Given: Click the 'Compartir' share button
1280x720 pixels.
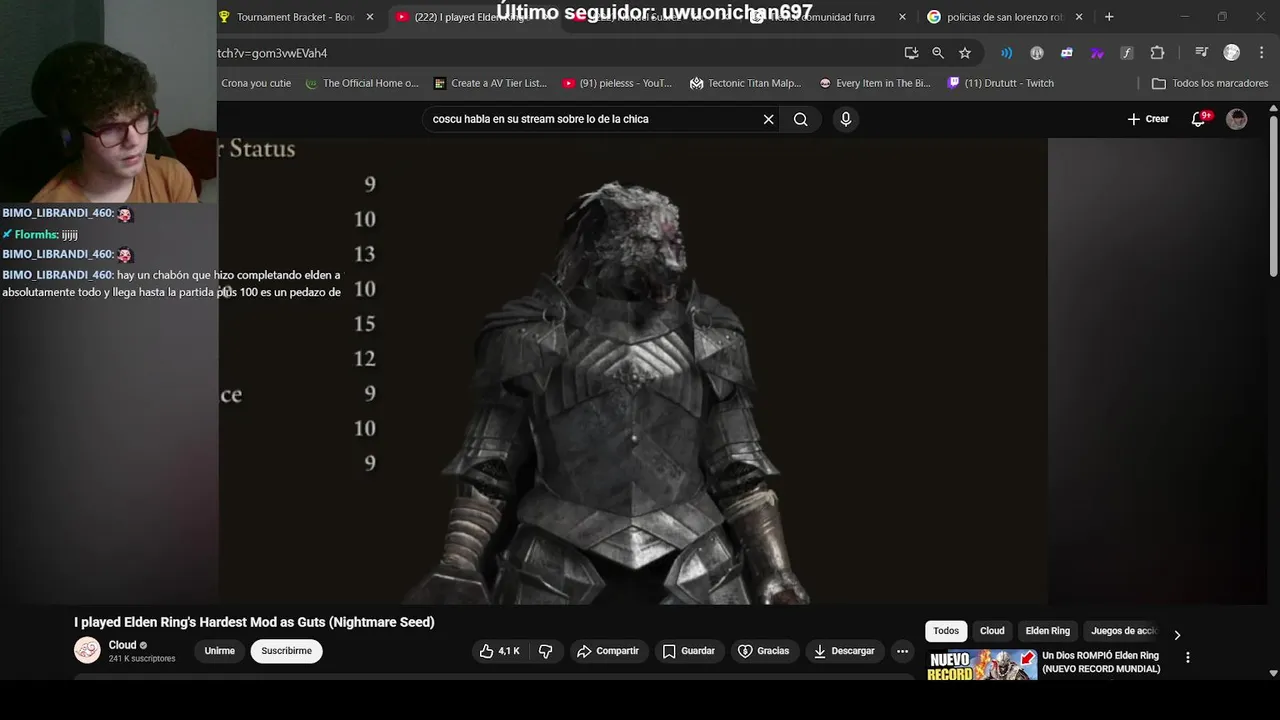Looking at the screenshot, I should (608, 651).
